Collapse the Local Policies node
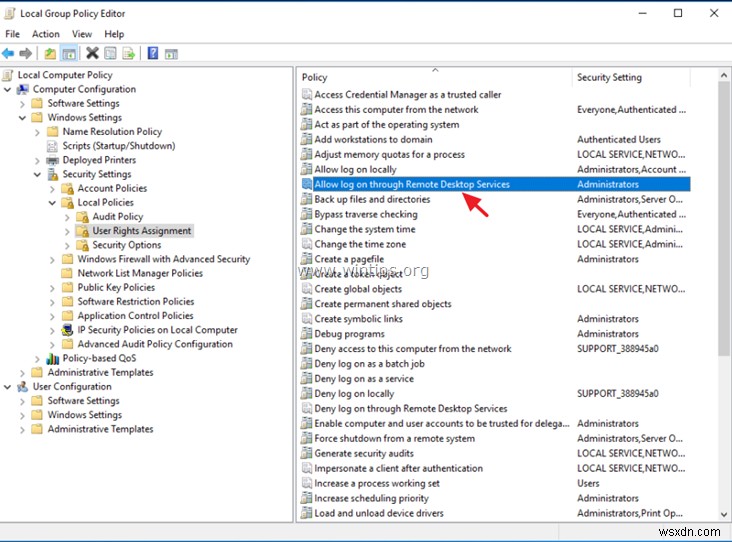Image resolution: width=732 pixels, height=542 pixels. point(52,203)
